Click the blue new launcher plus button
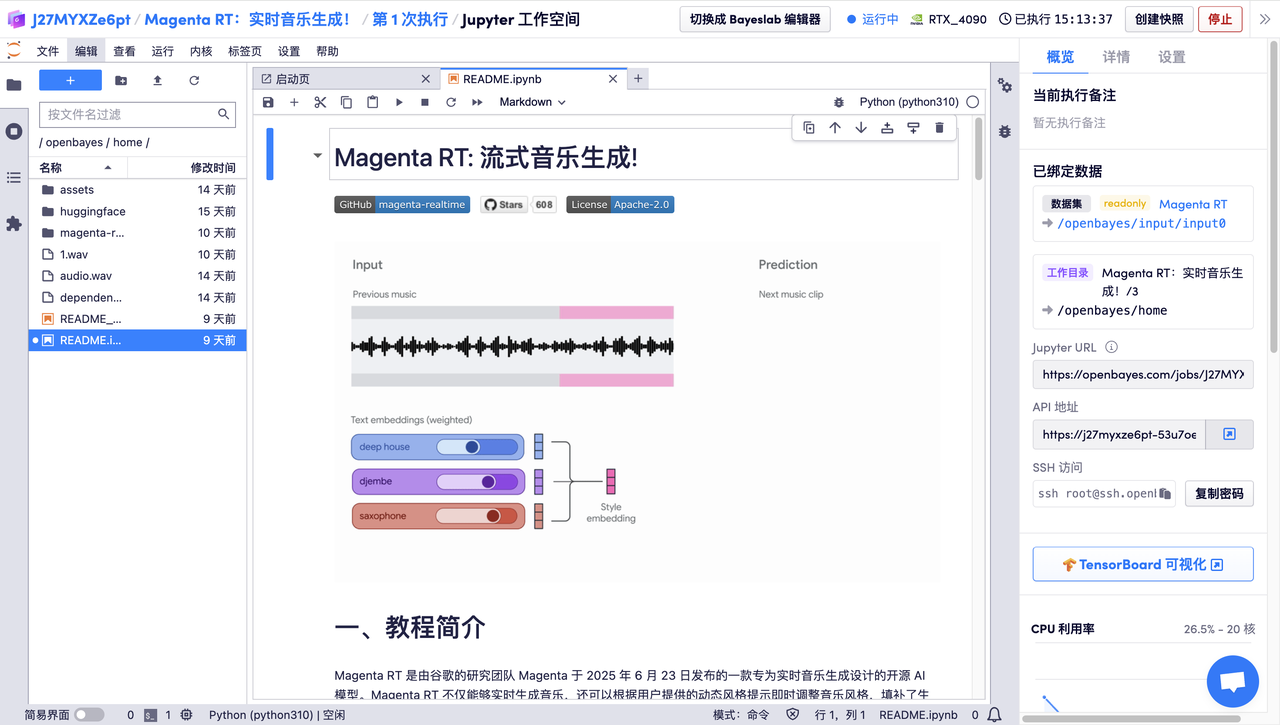Image resolution: width=1280 pixels, height=725 pixels. coord(70,80)
